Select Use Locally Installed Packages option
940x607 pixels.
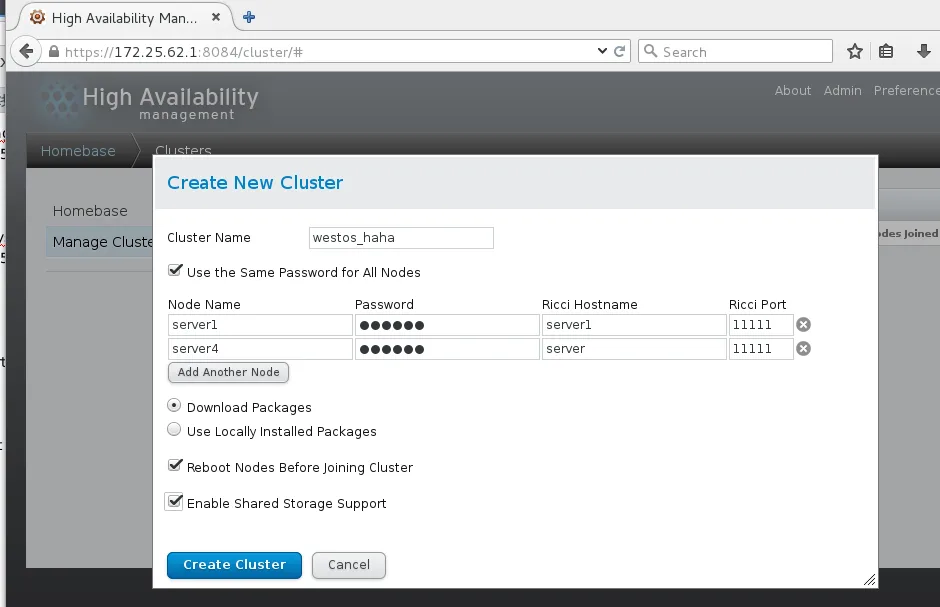point(174,430)
